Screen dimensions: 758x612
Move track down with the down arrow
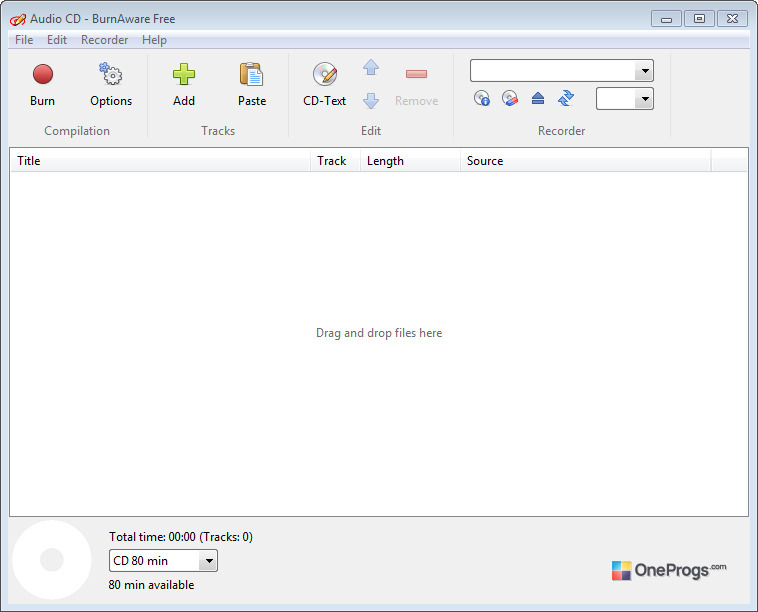(x=371, y=101)
